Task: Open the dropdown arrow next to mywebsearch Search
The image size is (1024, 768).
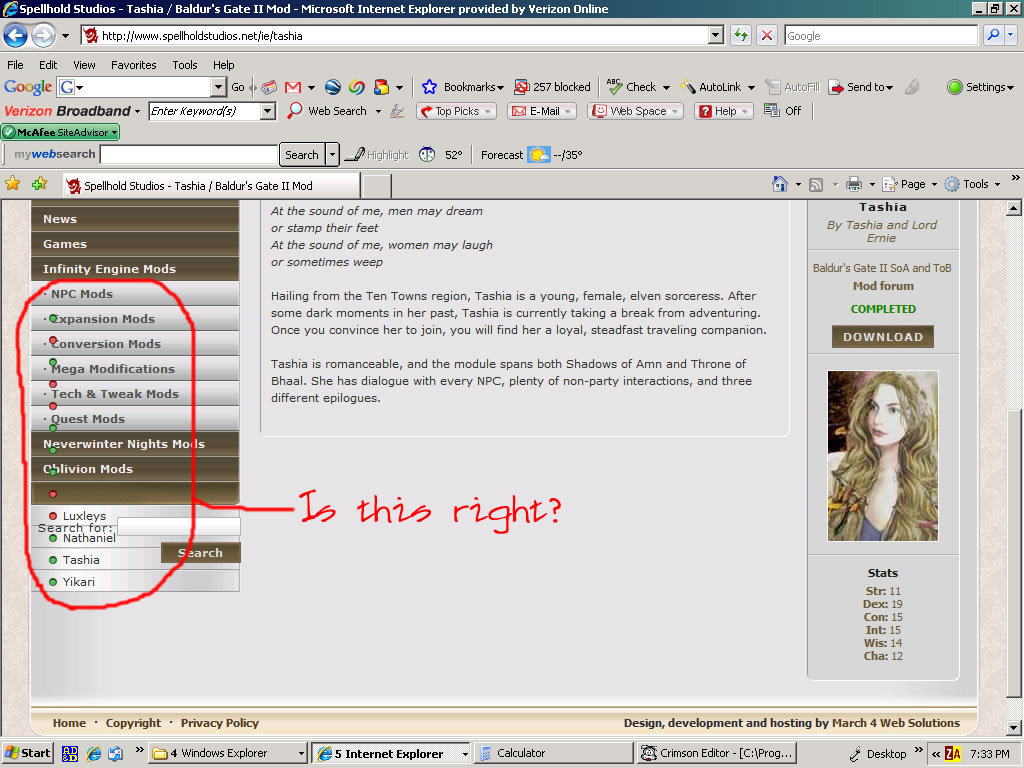Action: pyautogui.click(x=332, y=155)
